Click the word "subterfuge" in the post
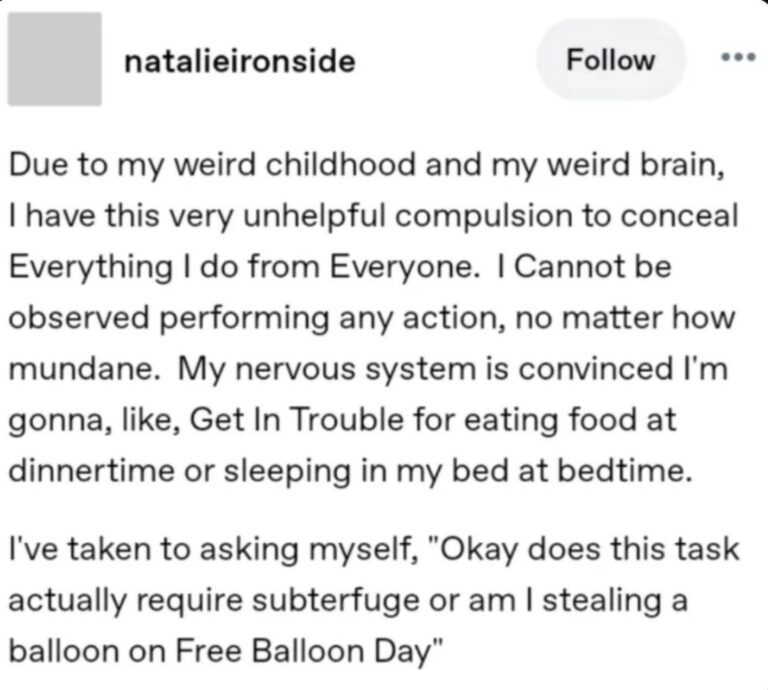This screenshot has height=690, width=768. click(x=336, y=600)
